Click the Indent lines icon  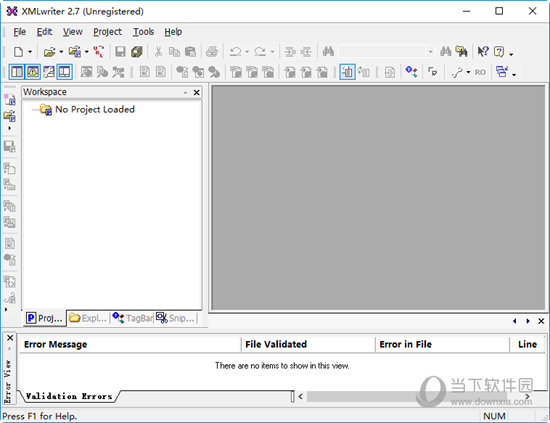290,52
